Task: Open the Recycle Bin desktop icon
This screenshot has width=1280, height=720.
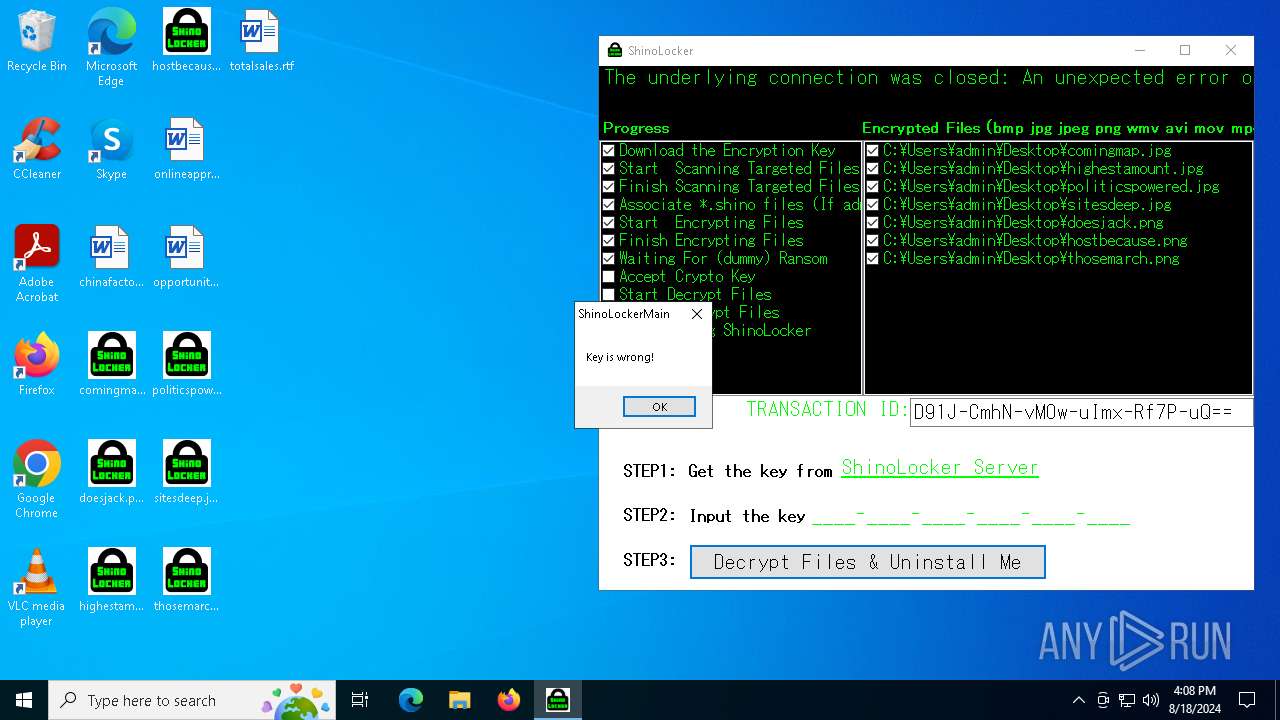Action: pyautogui.click(x=37, y=41)
